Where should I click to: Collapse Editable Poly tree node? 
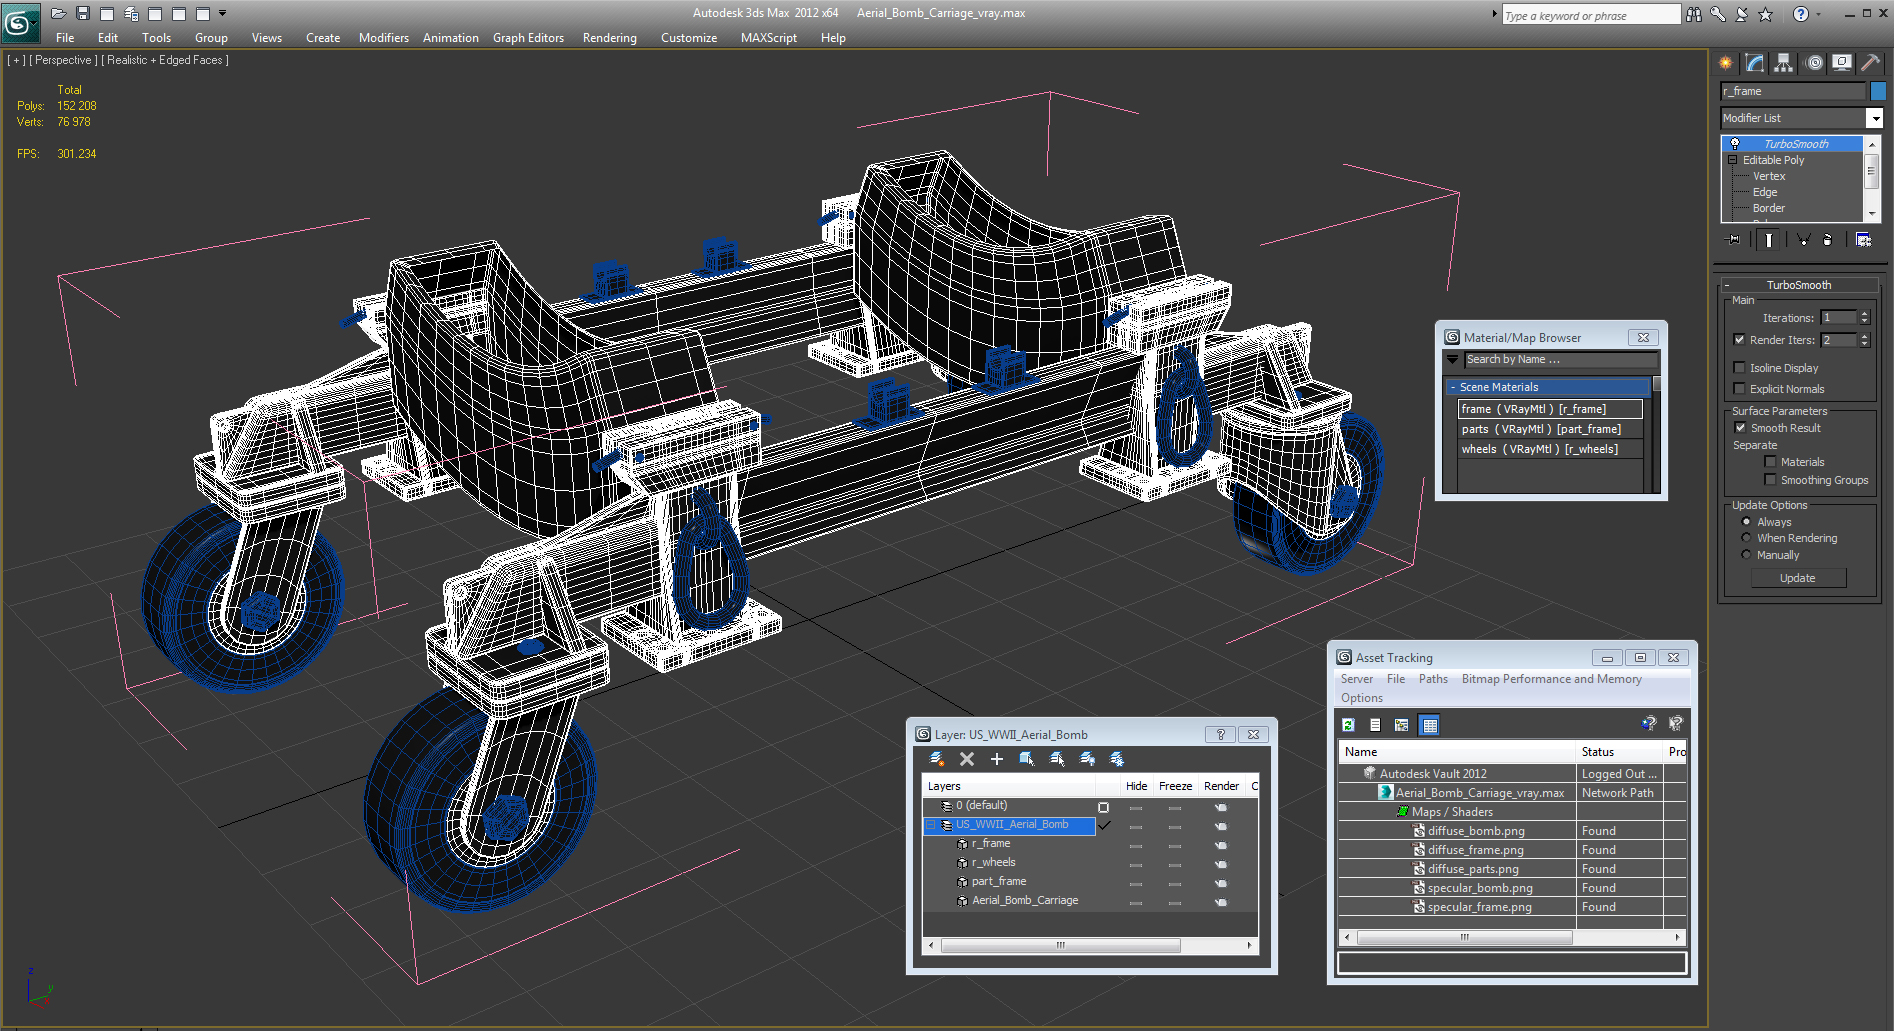pyautogui.click(x=1733, y=160)
